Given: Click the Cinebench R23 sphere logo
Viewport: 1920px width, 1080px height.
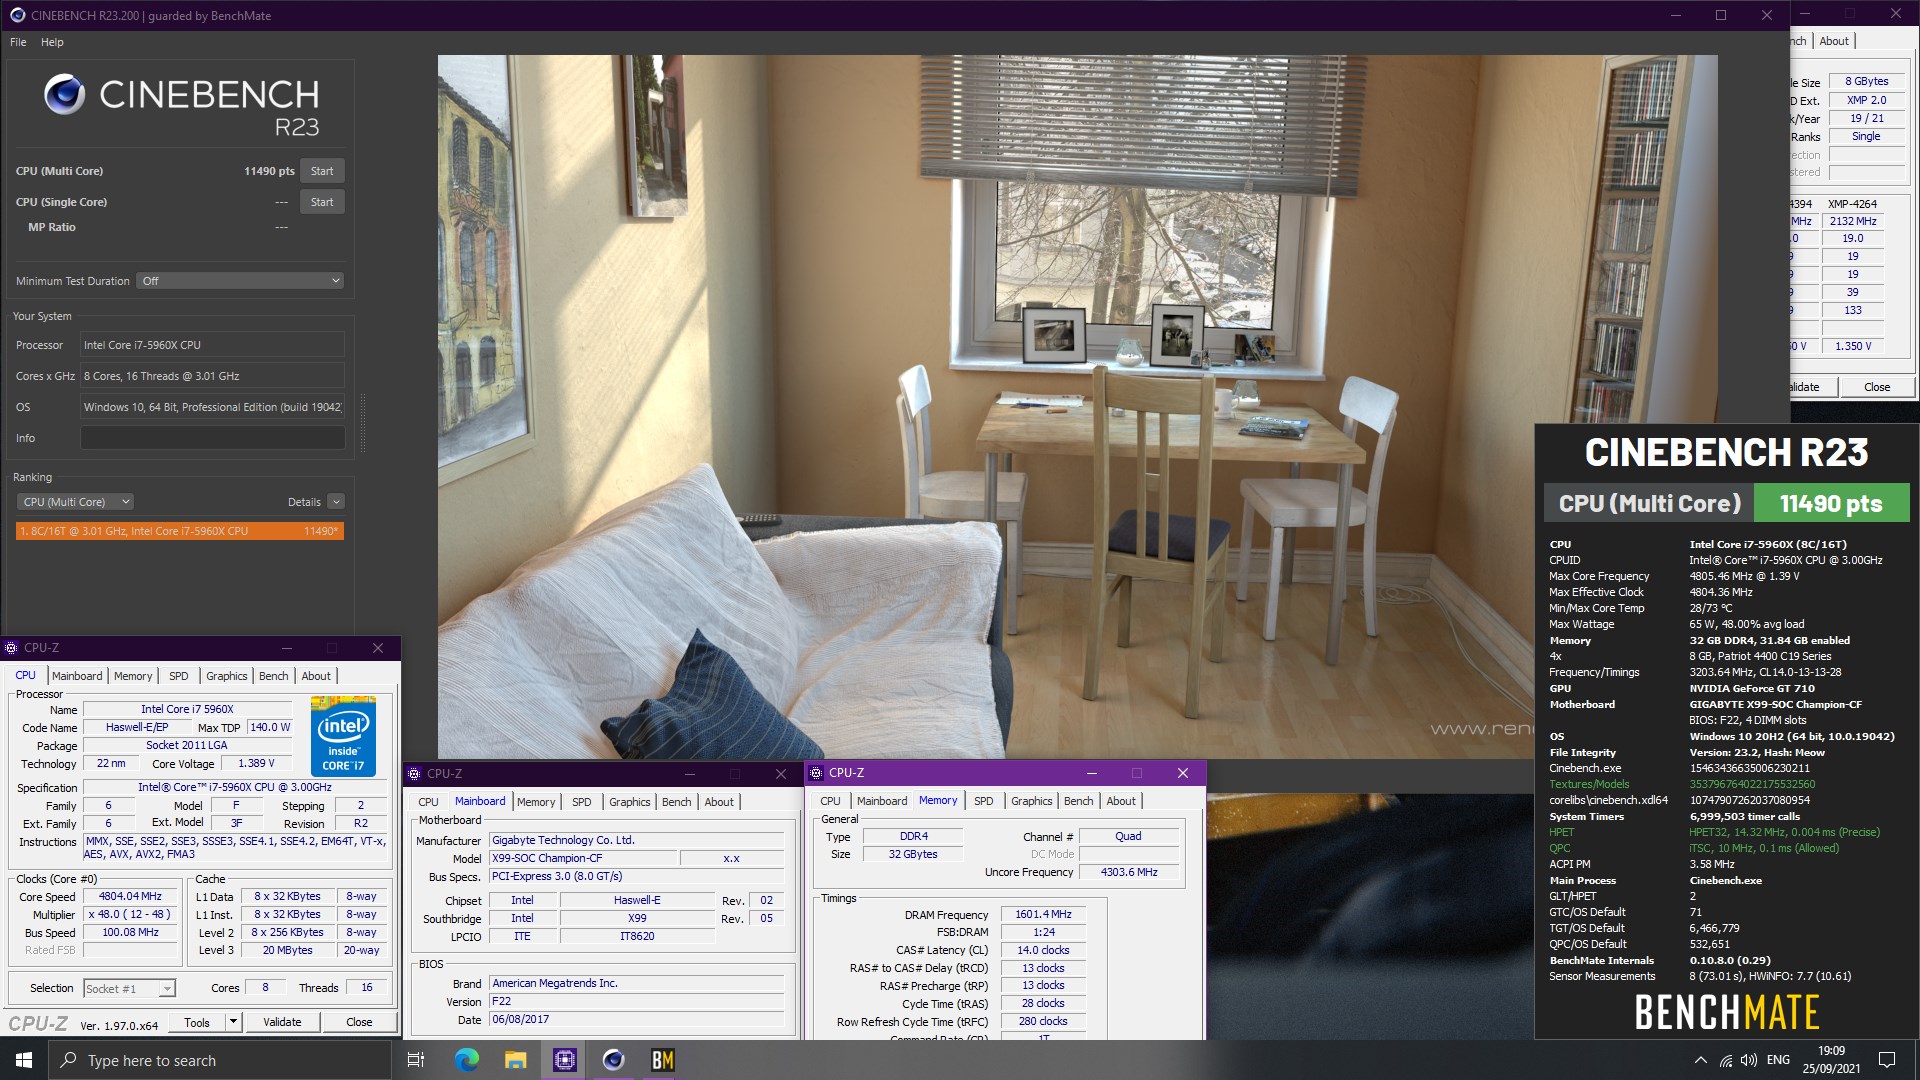Looking at the screenshot, I should click(65, 95).
